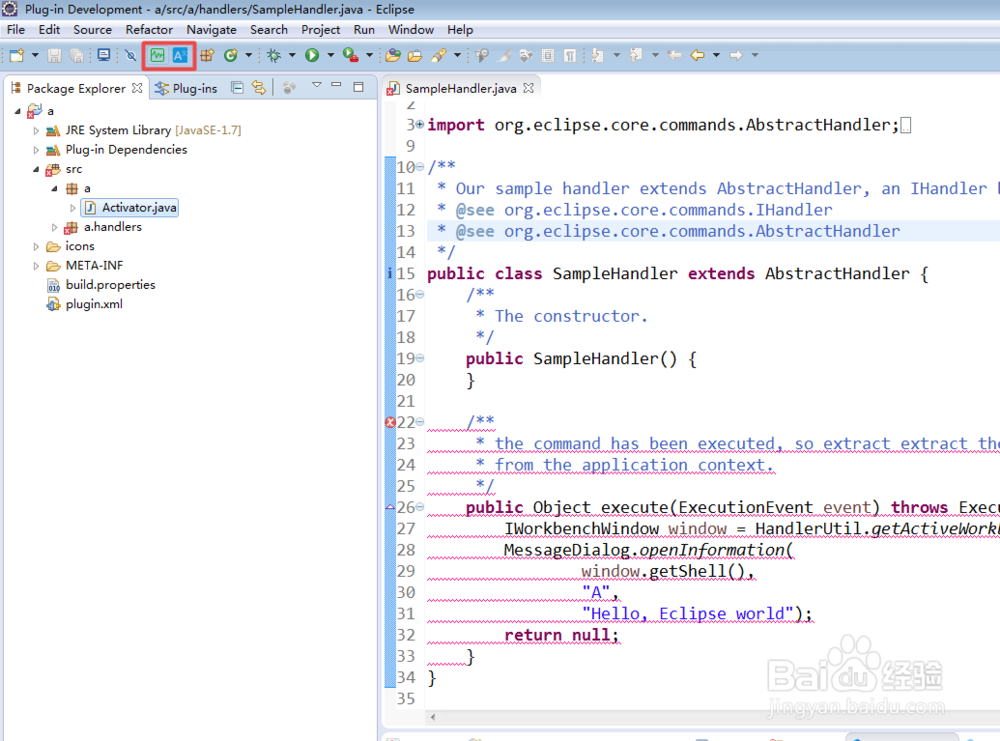Click the Last Edit Location arrow
This screenshot has height=741, width=1000.
click(674, 55)
